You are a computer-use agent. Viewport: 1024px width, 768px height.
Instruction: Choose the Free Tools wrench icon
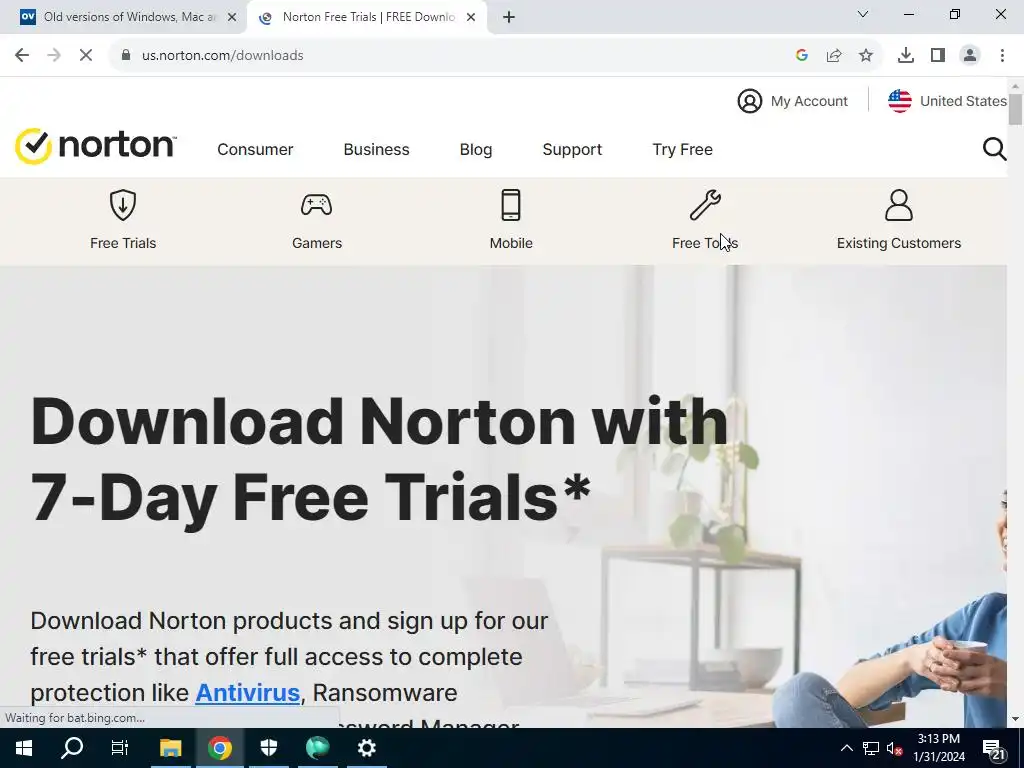point(705,205)
